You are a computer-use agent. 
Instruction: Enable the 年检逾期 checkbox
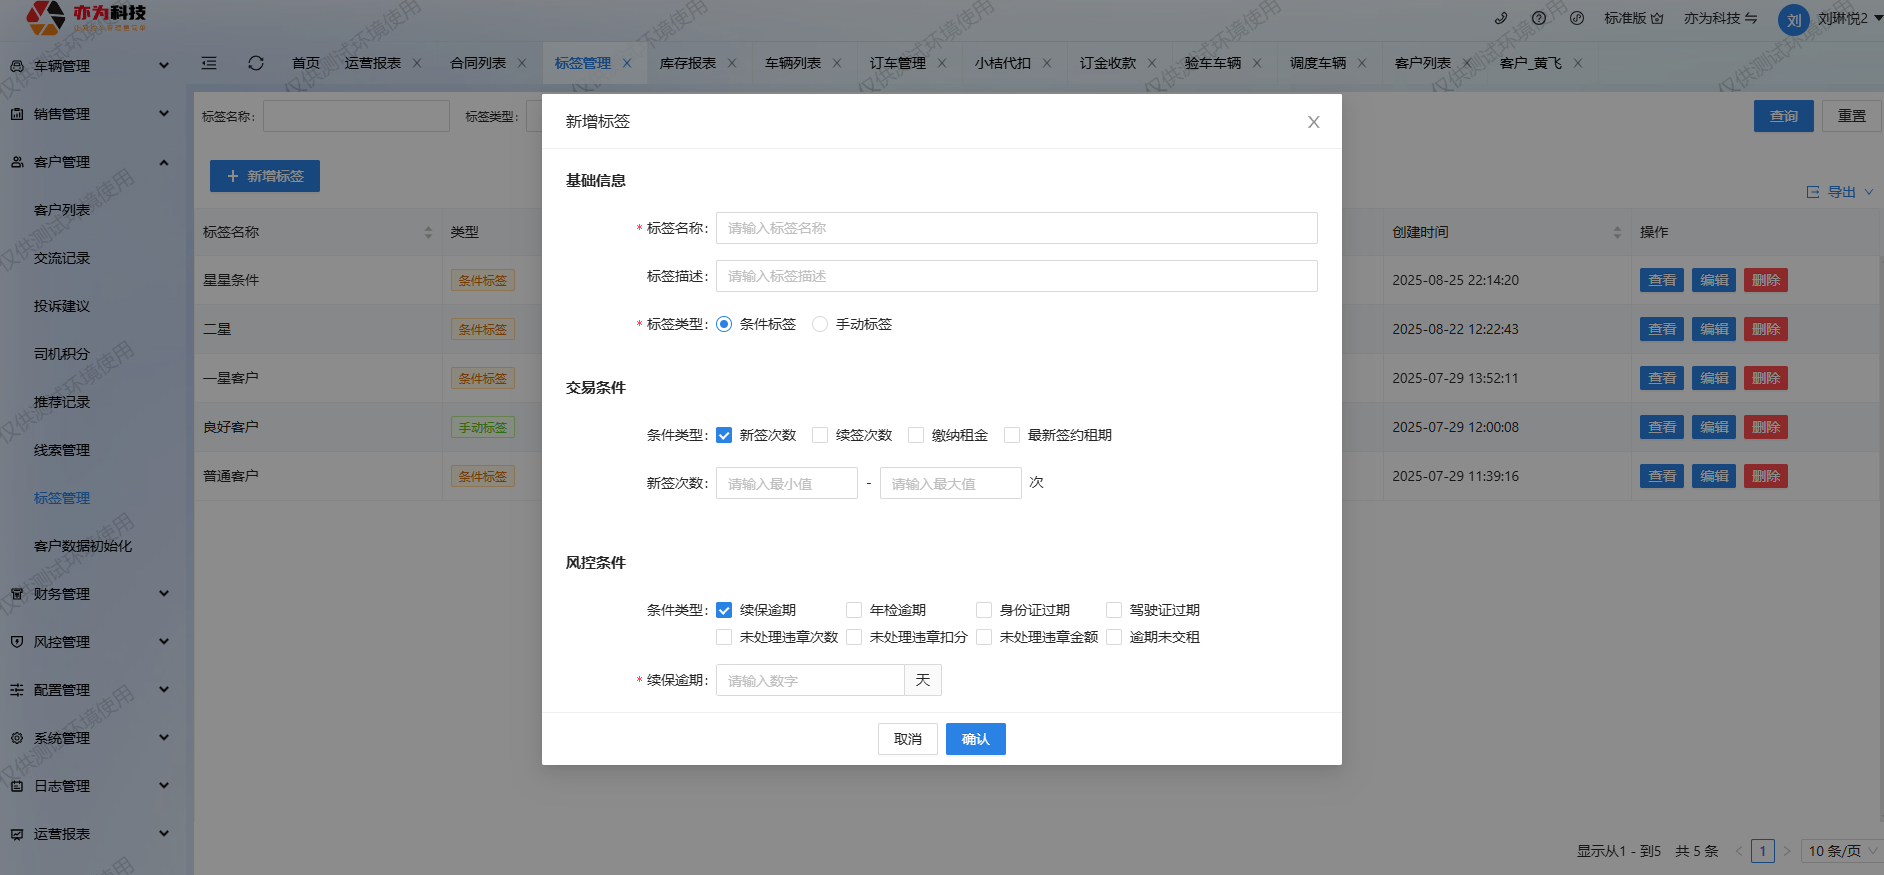click(x=854, y=610)
